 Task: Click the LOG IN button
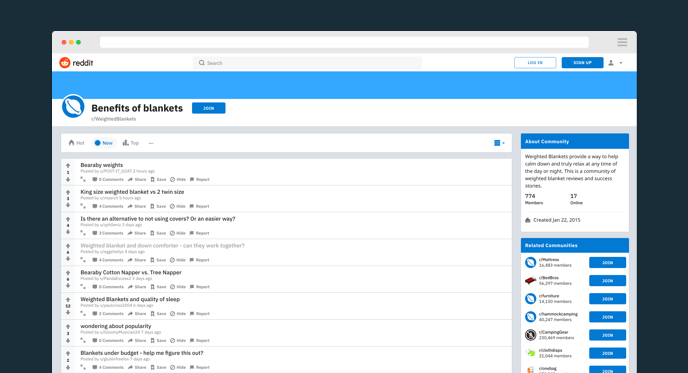[535, 63]
